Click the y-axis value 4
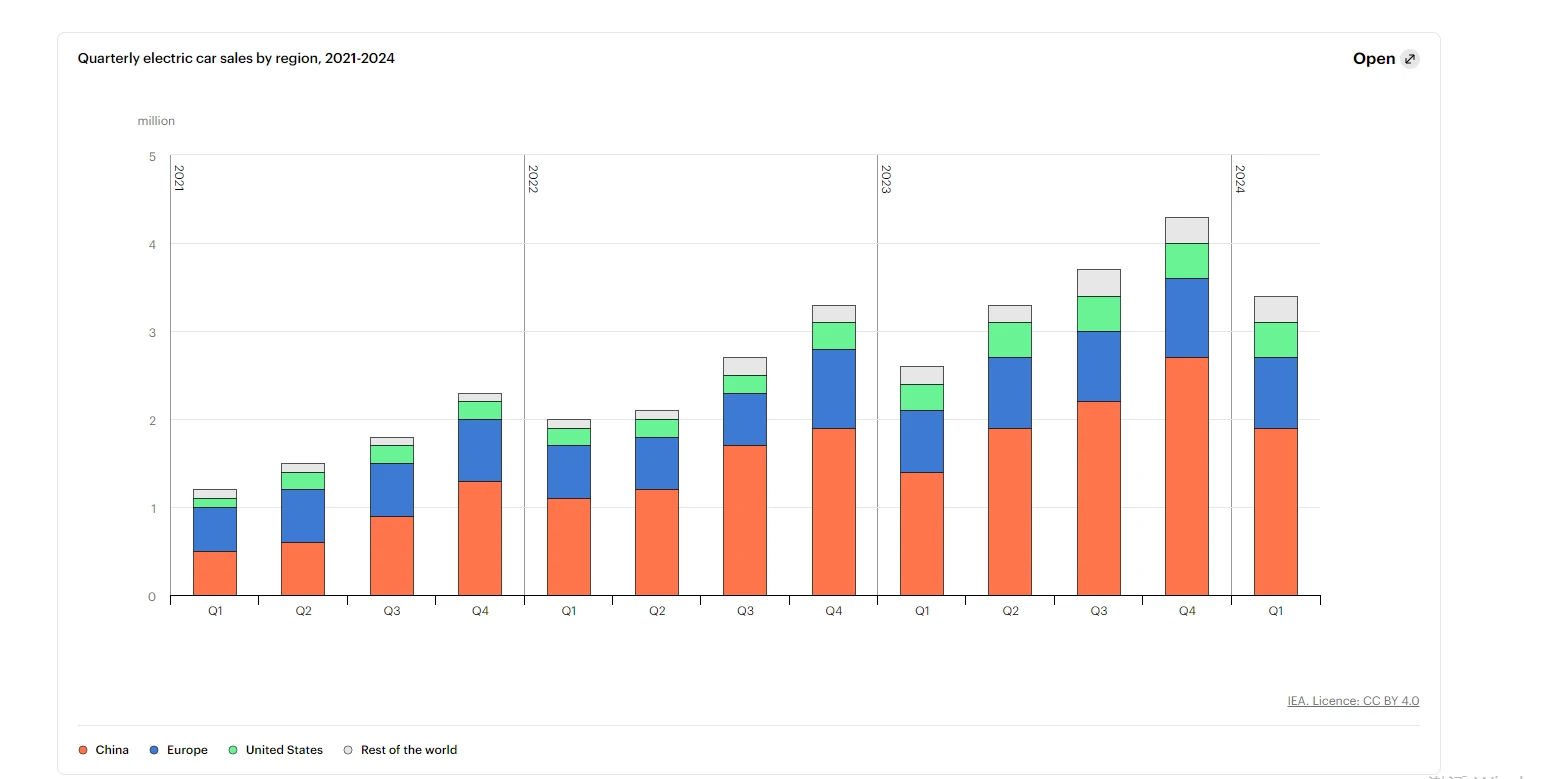The image size is (1567, 779). (152, 245)
